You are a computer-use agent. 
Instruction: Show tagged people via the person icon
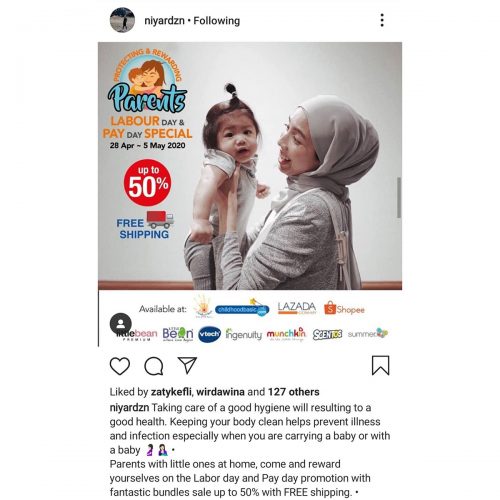121,324
